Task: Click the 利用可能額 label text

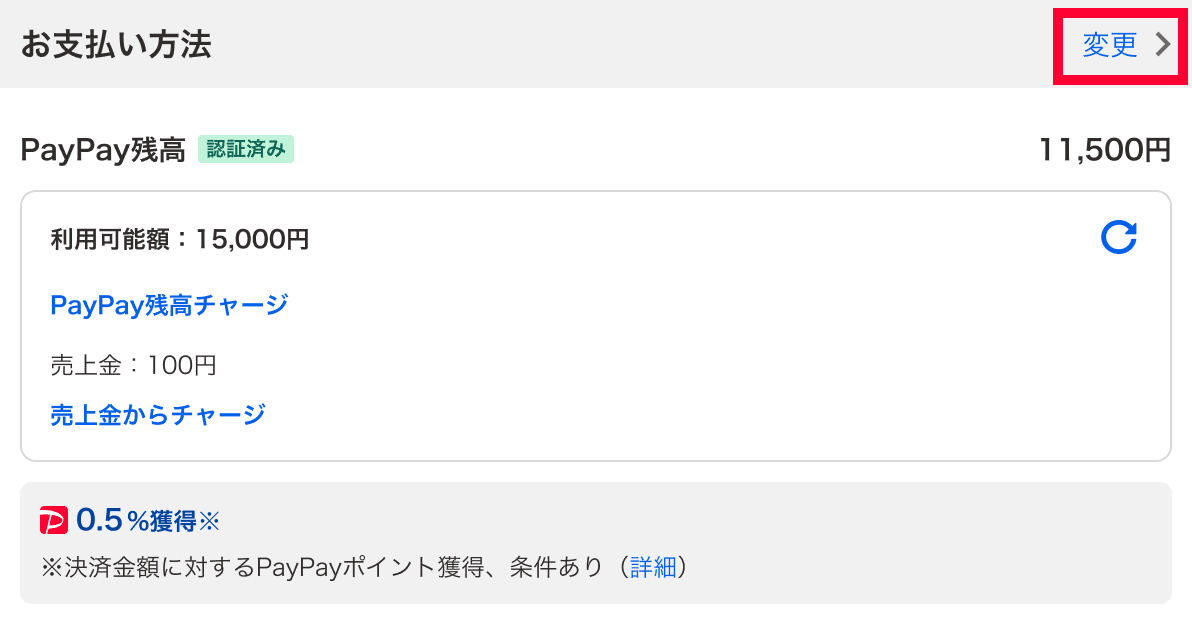Action: point(112,239)
